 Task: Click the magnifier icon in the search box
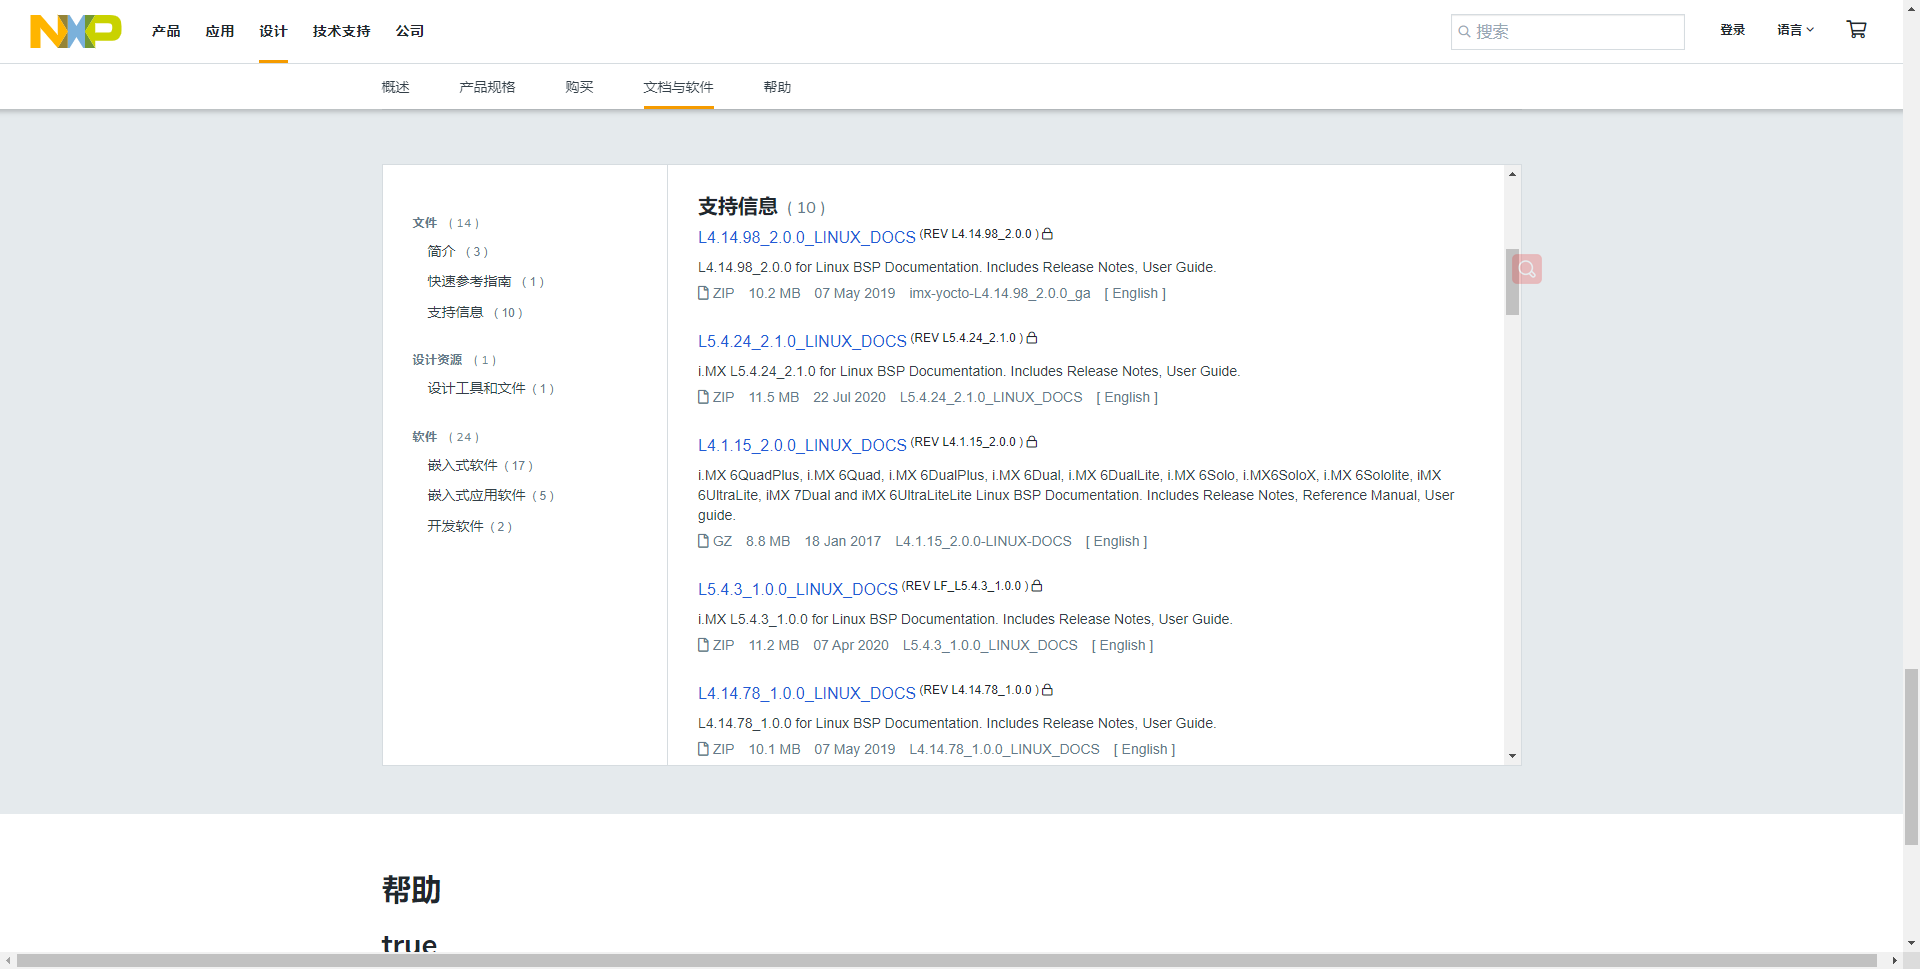coord(1466,32)
